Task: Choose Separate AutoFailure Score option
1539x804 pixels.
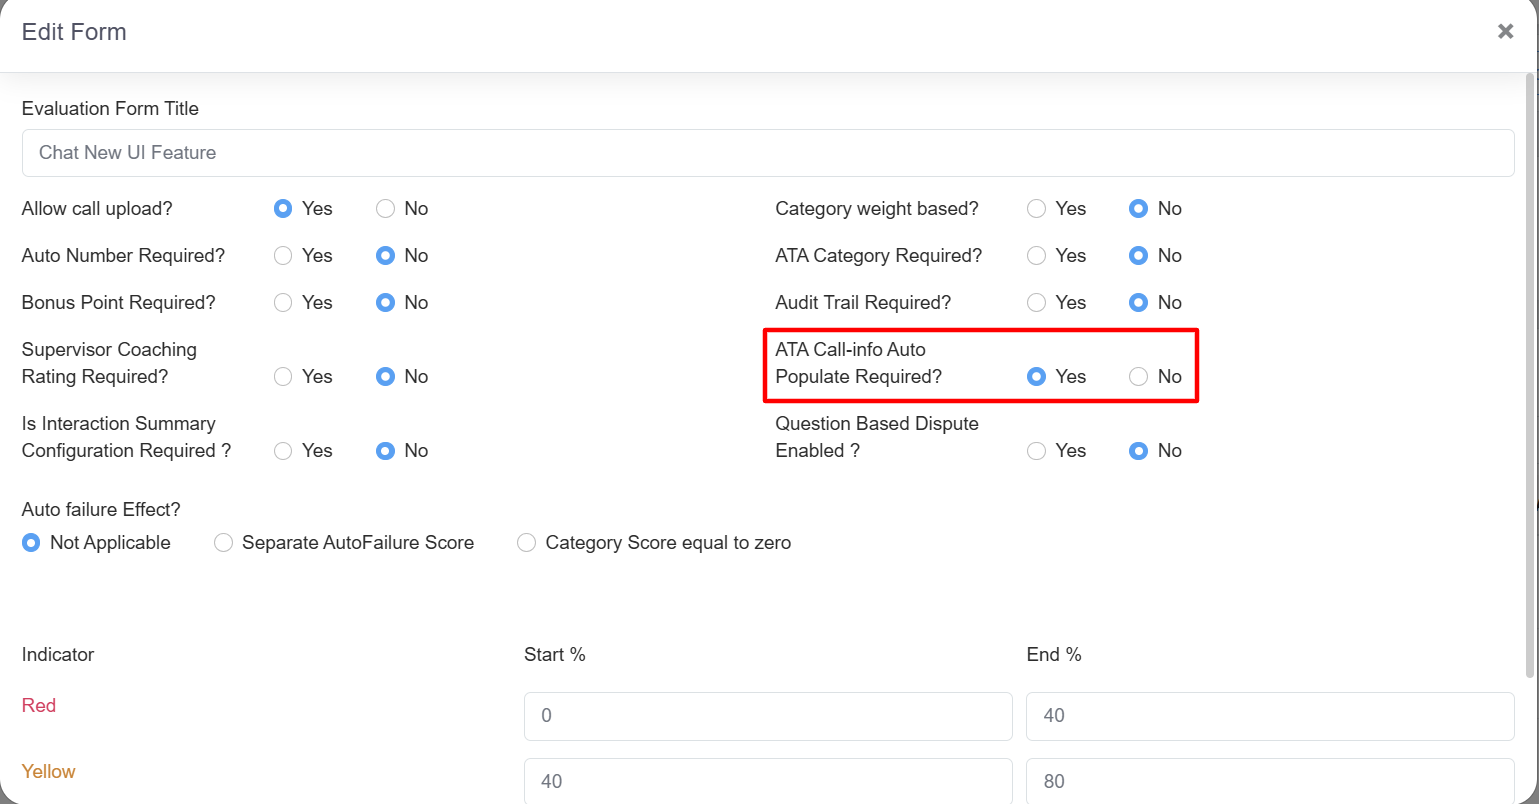Action: pos(224,543)
